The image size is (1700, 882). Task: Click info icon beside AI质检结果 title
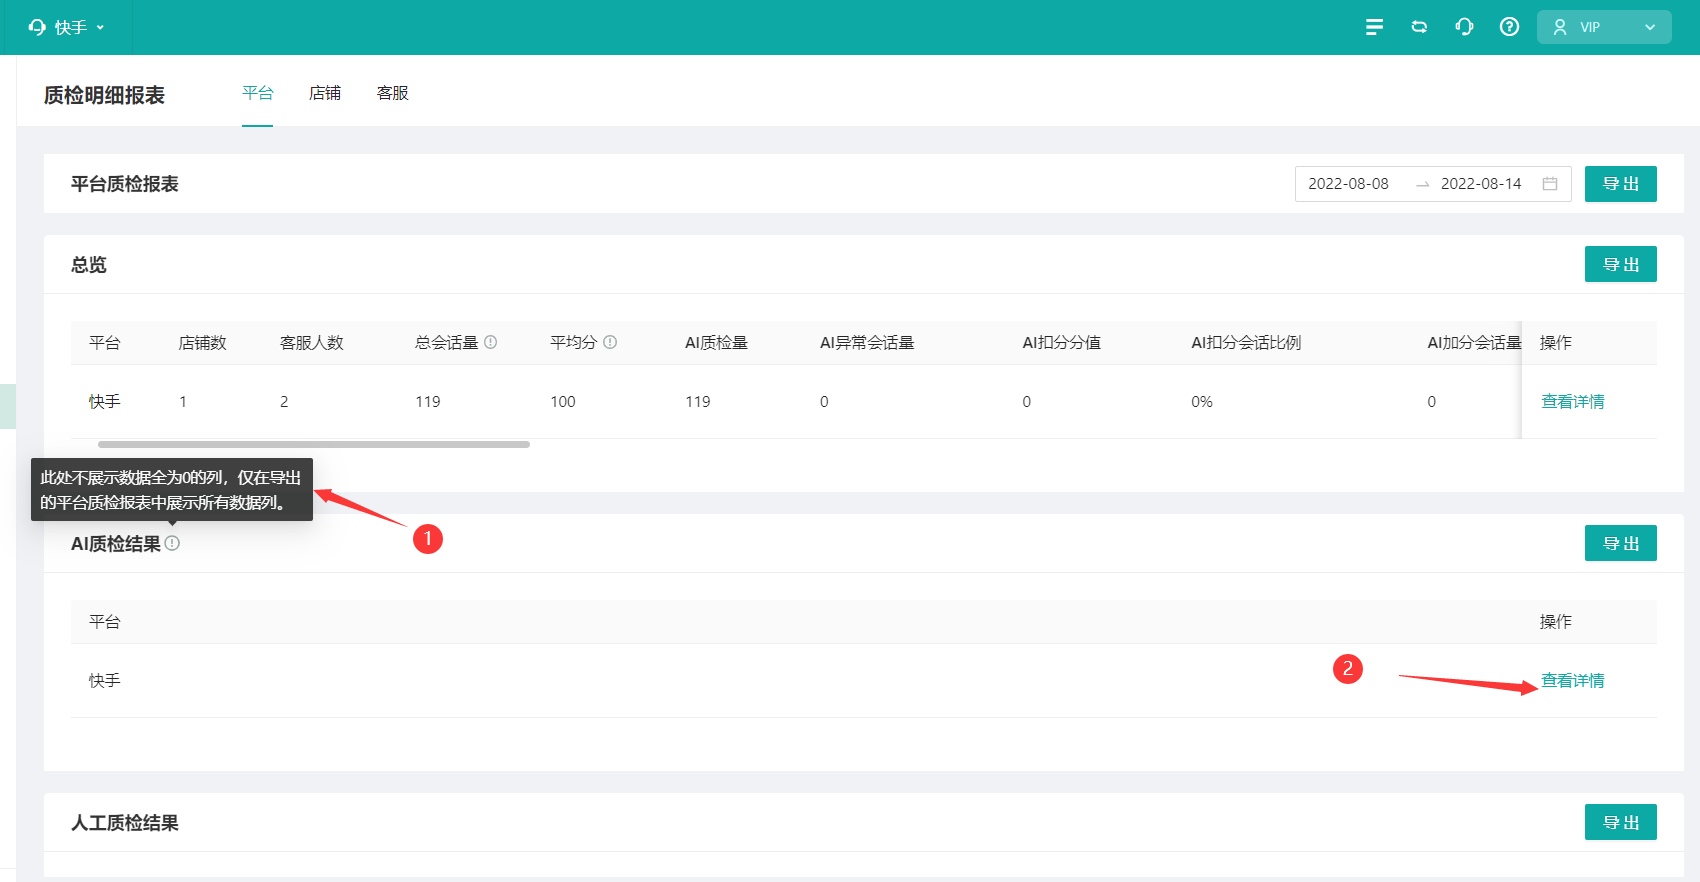pyautogui.click(x=172, y=543)
